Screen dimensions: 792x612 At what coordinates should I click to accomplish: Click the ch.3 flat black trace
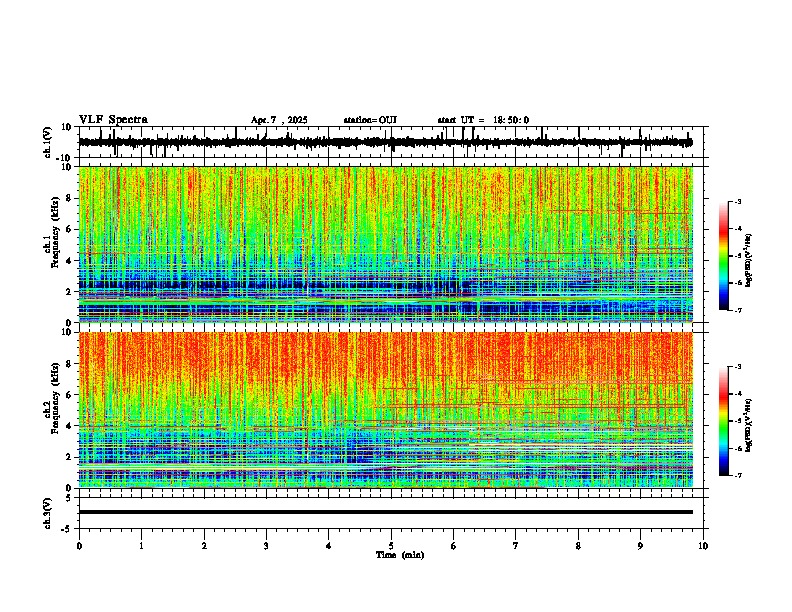(385, 512)
